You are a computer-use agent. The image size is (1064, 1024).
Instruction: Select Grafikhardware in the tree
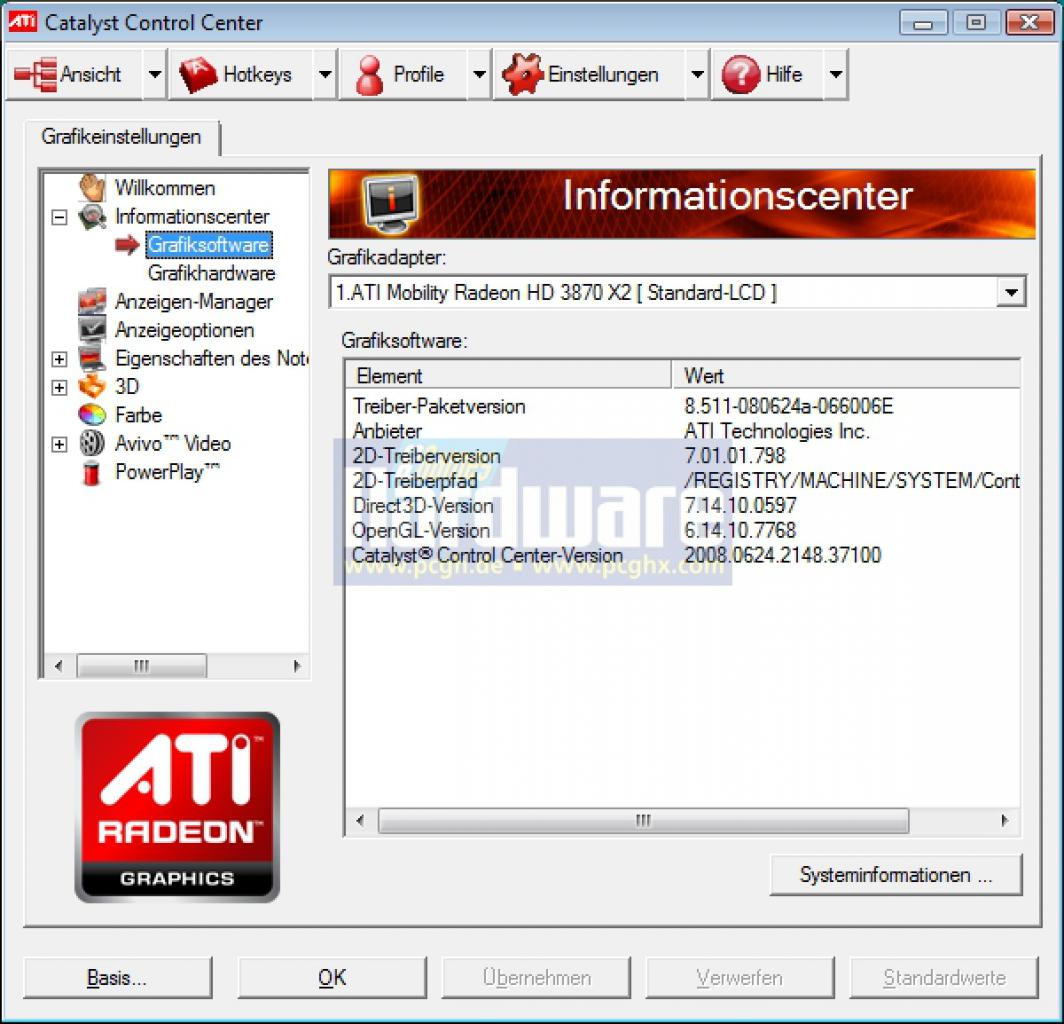[212, 273]
